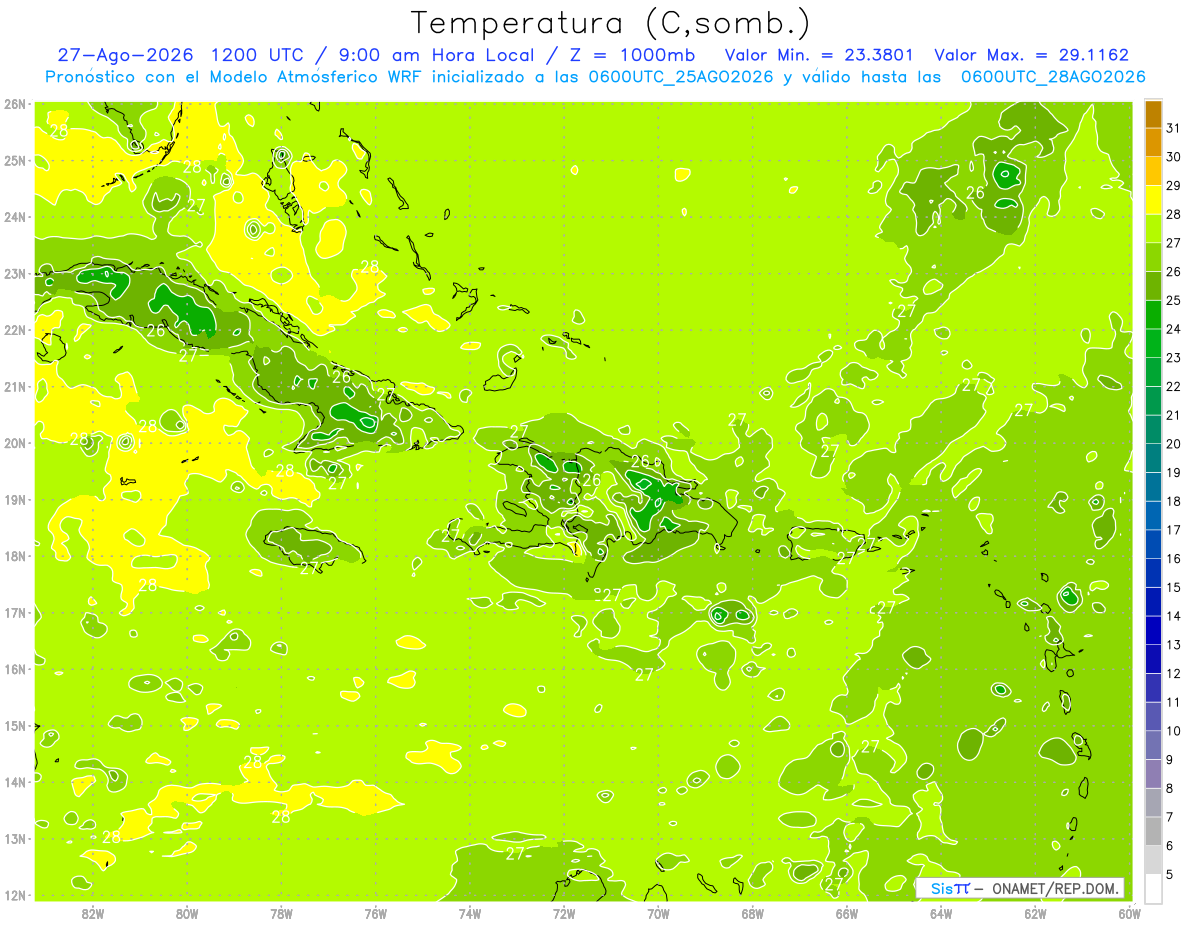1200x927 pixels.
Task: Click the number 5 on the color legend
Action: [1170, 875]
